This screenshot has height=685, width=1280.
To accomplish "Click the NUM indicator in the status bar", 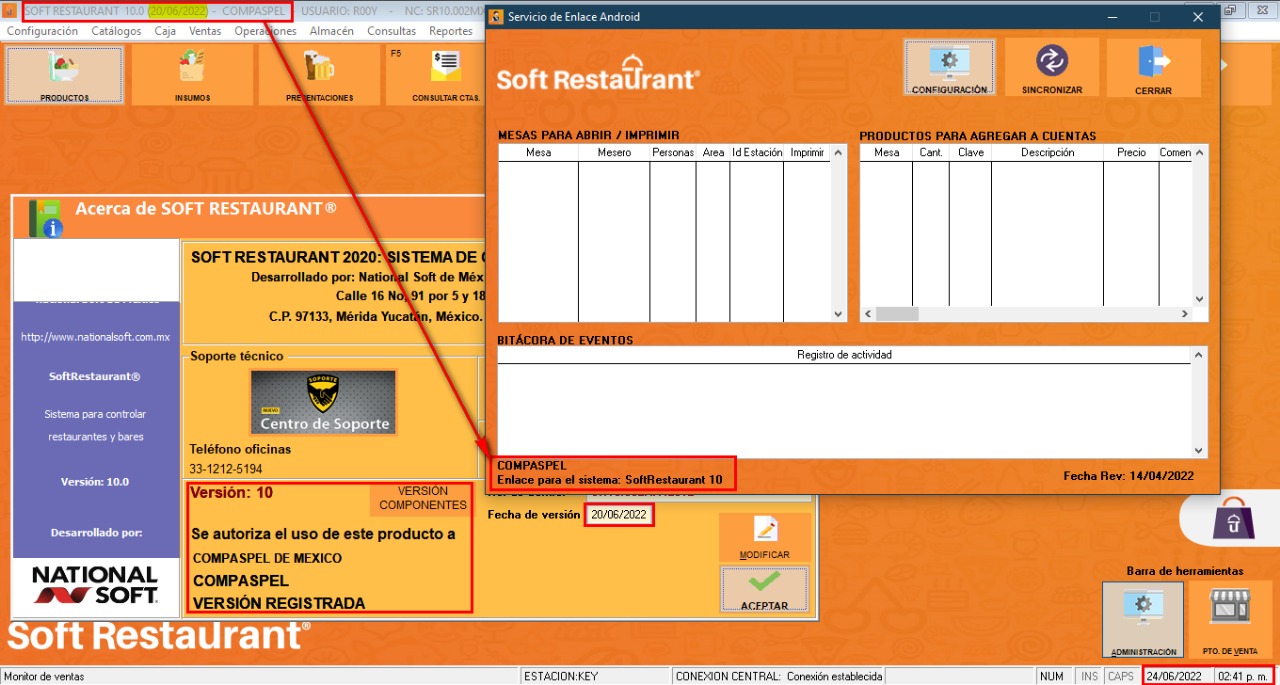I will point(1052,676).
